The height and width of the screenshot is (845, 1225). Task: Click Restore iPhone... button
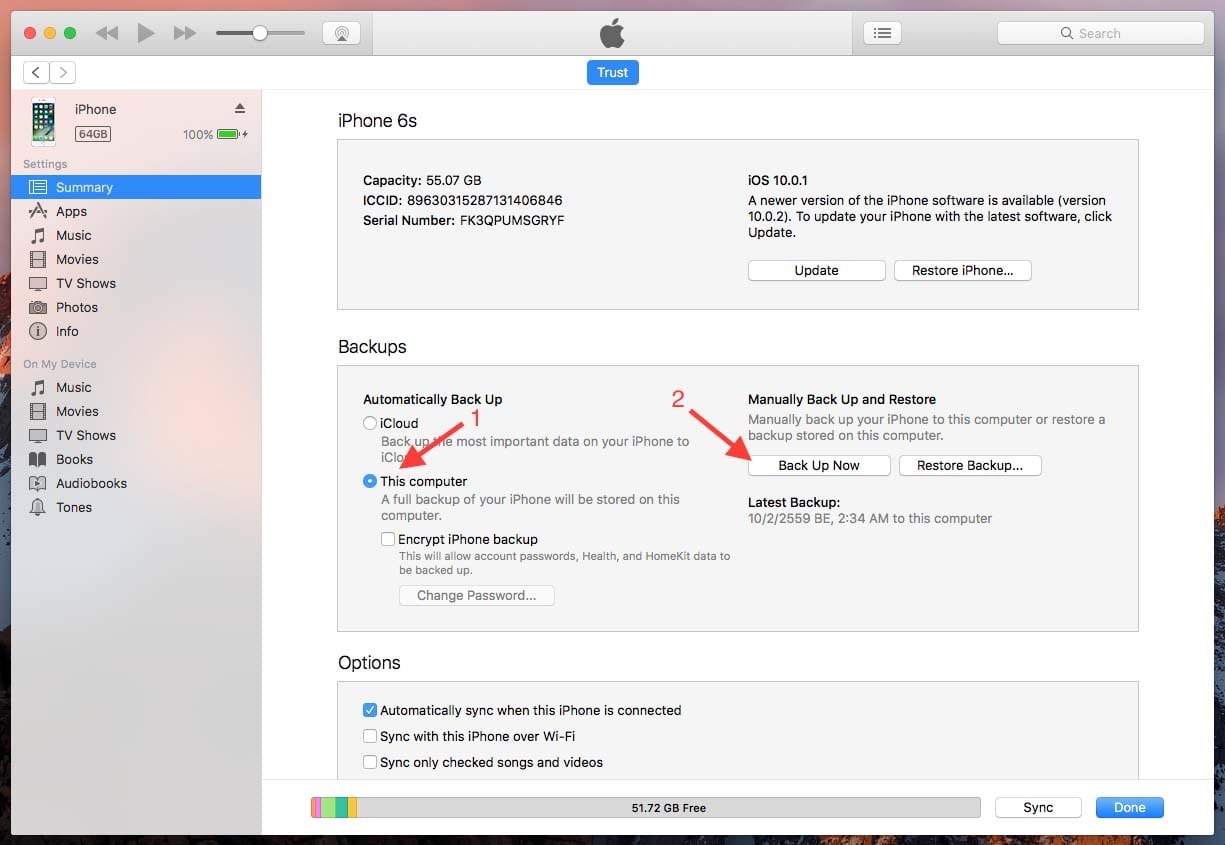click(963, 270)
